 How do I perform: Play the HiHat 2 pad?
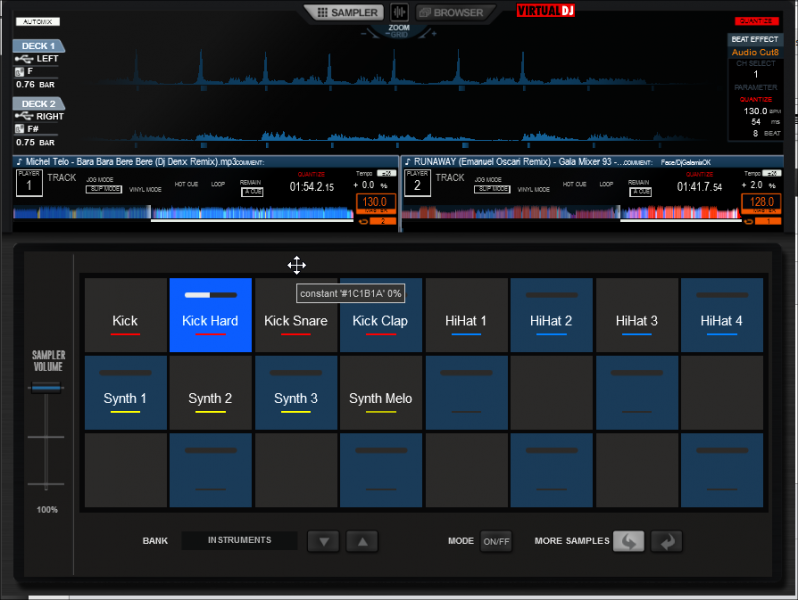pos(552,315)
